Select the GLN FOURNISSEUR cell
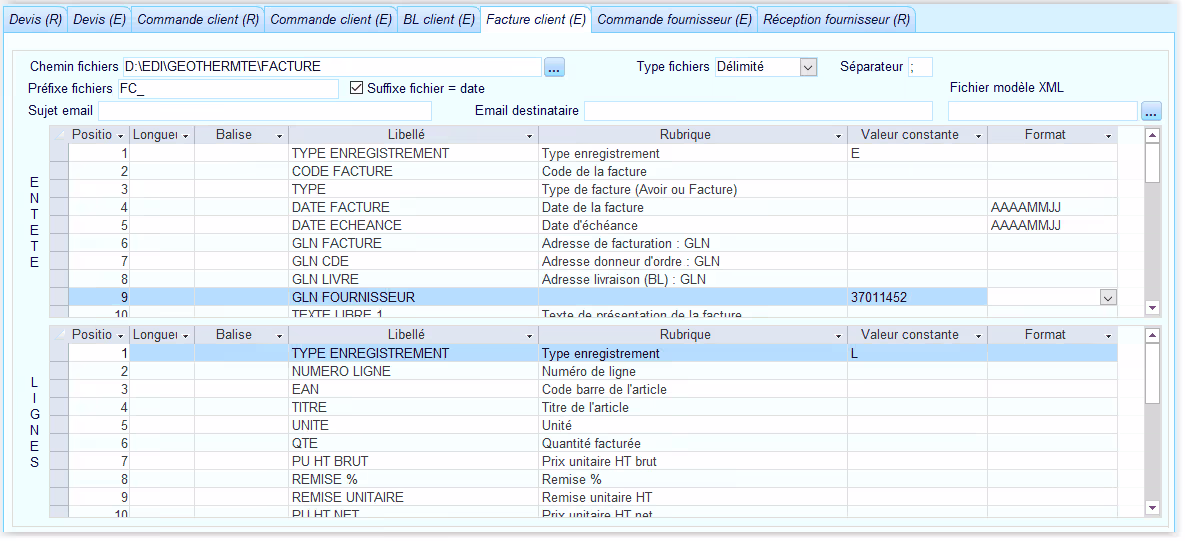 (x=413, y=298)
